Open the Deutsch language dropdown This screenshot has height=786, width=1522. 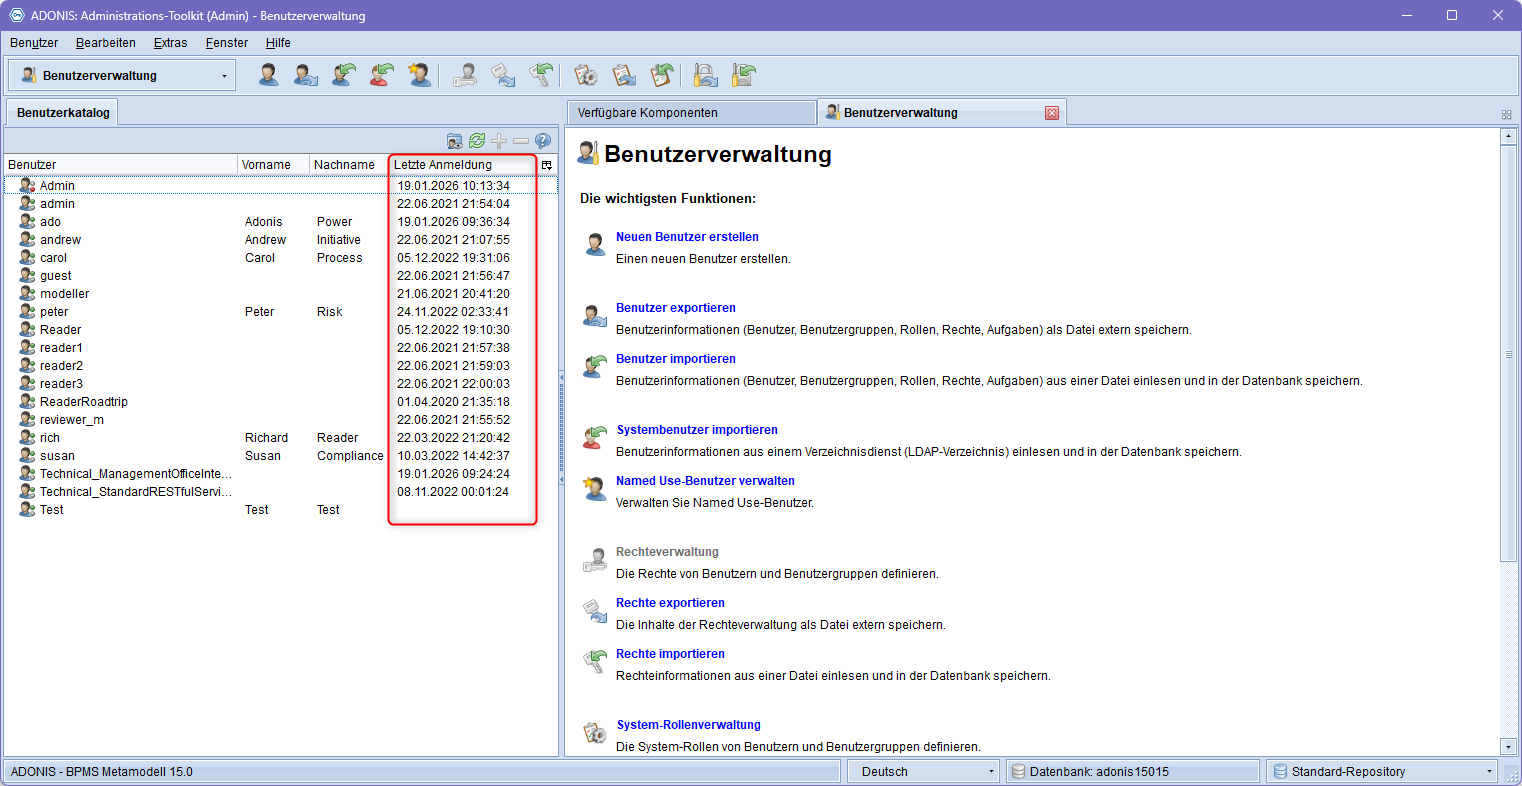click(x=991, y=772)
